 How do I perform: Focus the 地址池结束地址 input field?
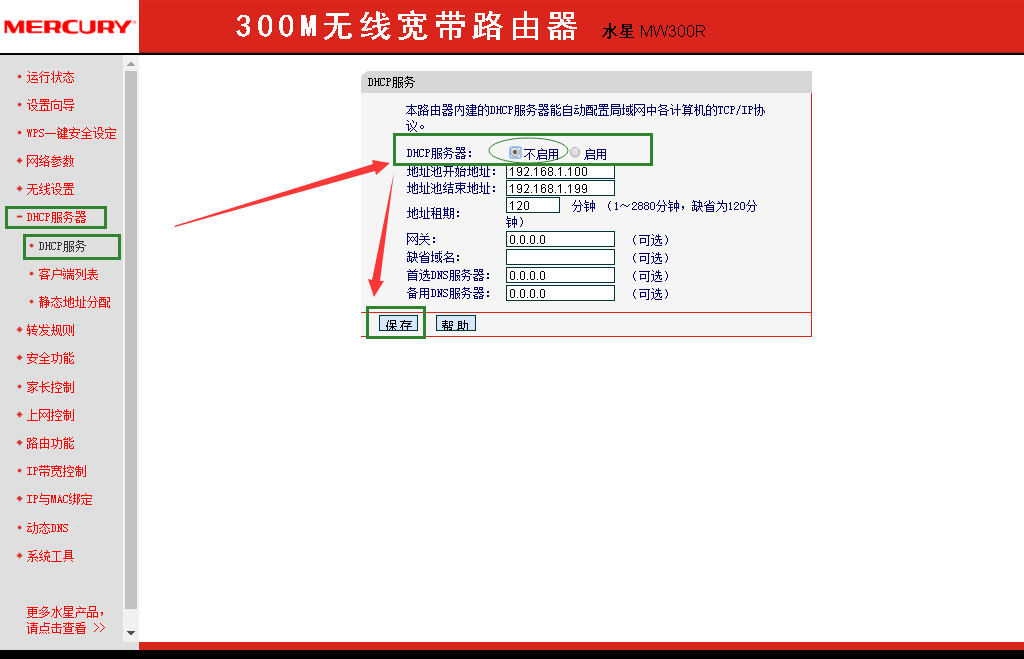pyautogui.click(x=560, y=189)
